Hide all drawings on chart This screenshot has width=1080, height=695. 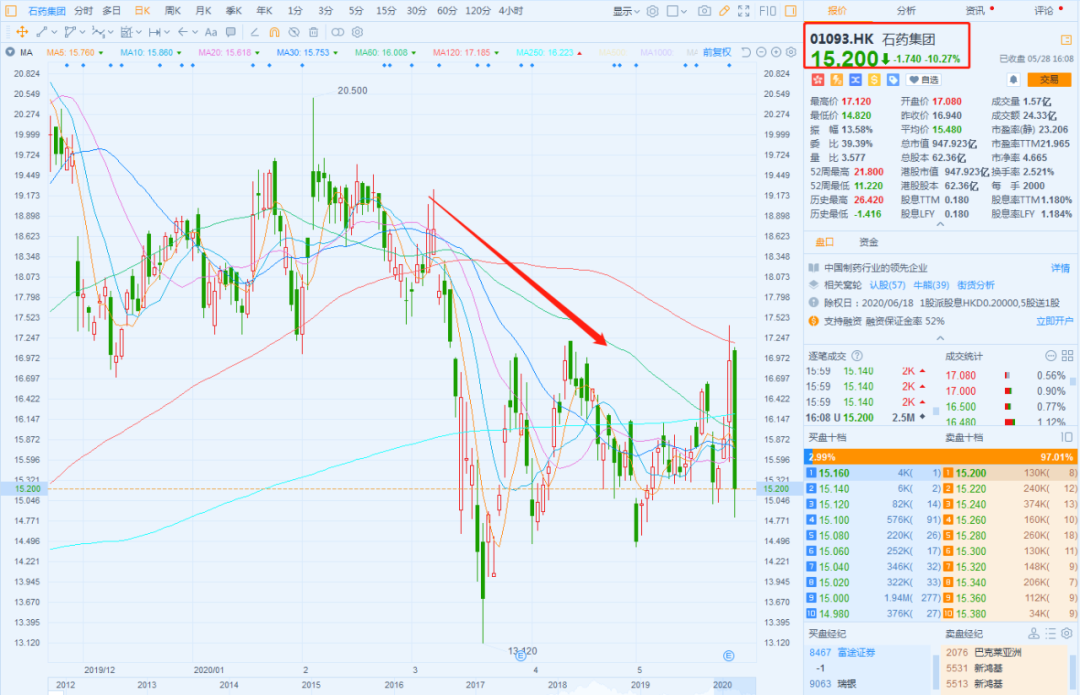294,32
